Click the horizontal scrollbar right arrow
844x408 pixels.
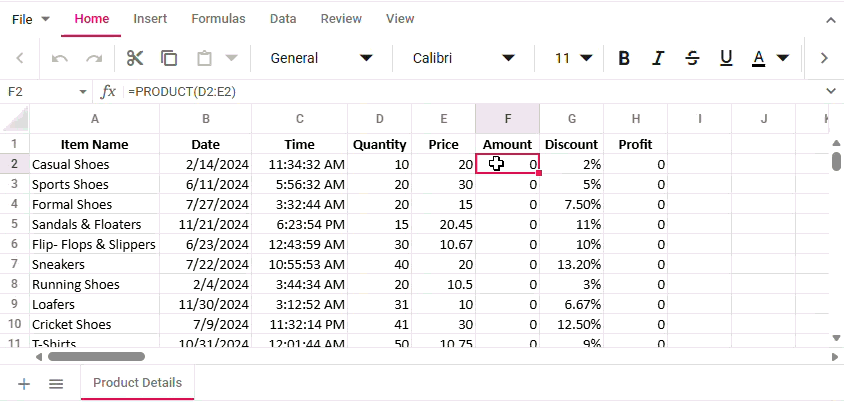(x=835, y=356)
